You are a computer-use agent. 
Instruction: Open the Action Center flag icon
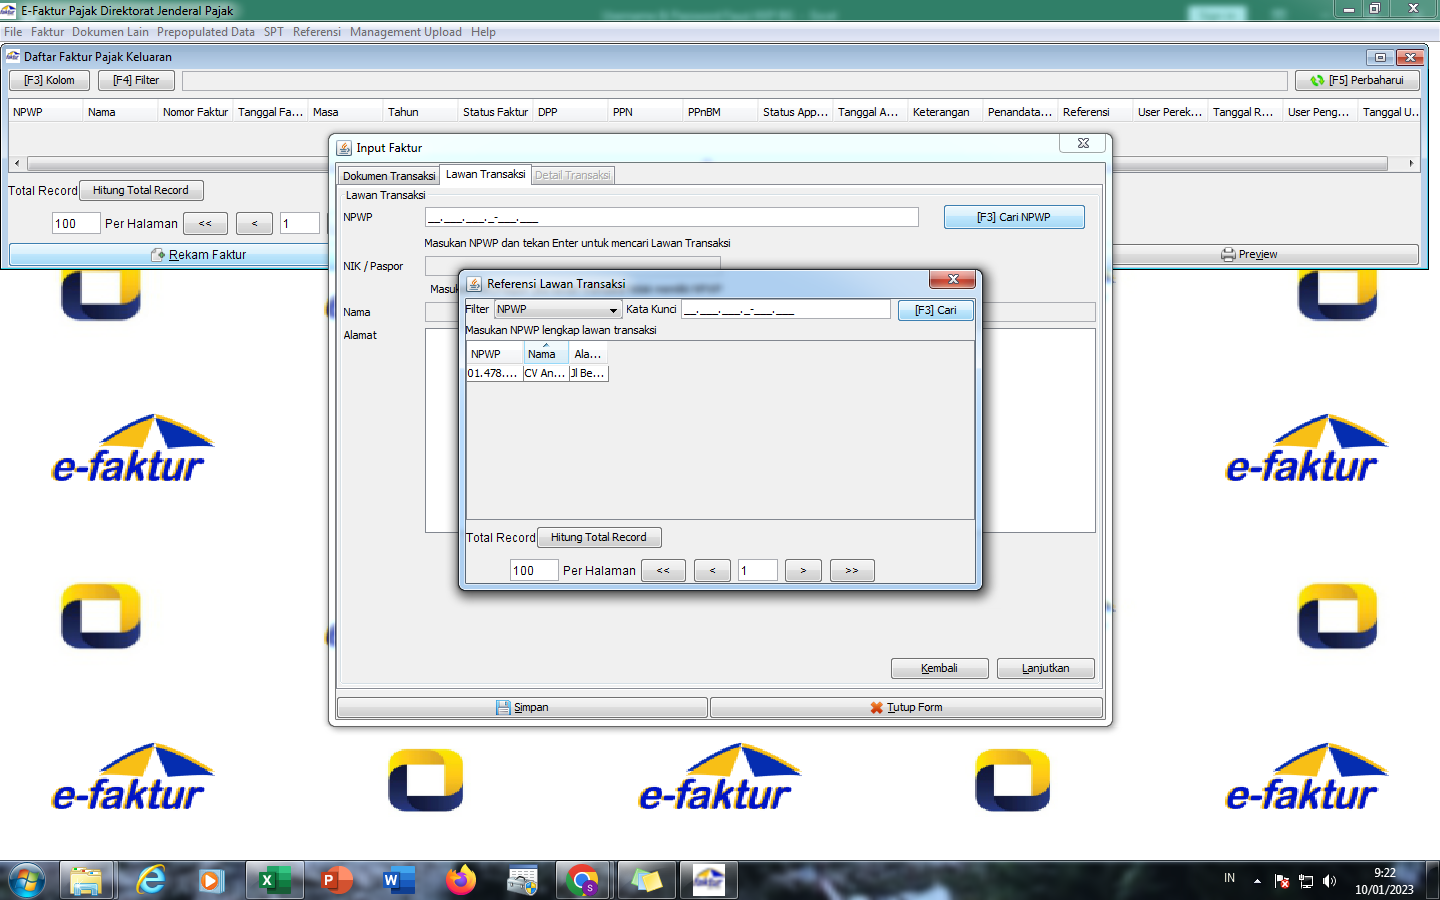(x=1282, y=881)
